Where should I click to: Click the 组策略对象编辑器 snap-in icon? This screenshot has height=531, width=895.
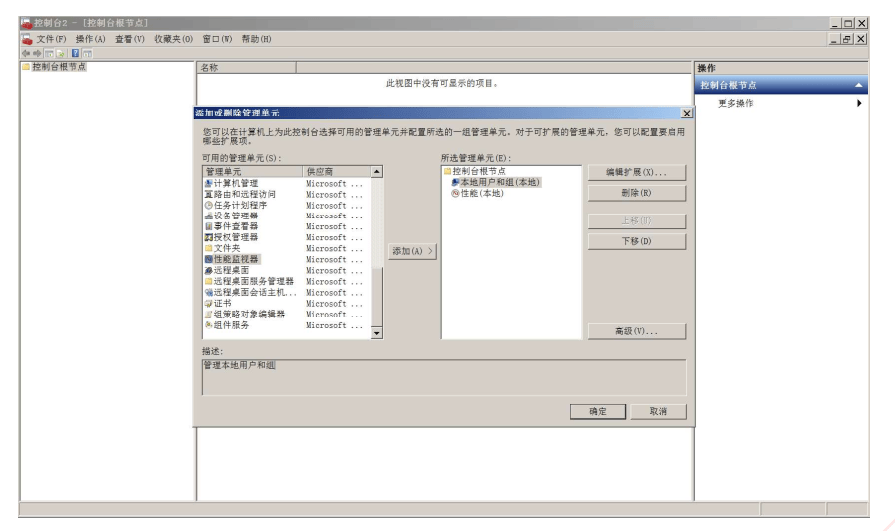click(x=208, y=314)
